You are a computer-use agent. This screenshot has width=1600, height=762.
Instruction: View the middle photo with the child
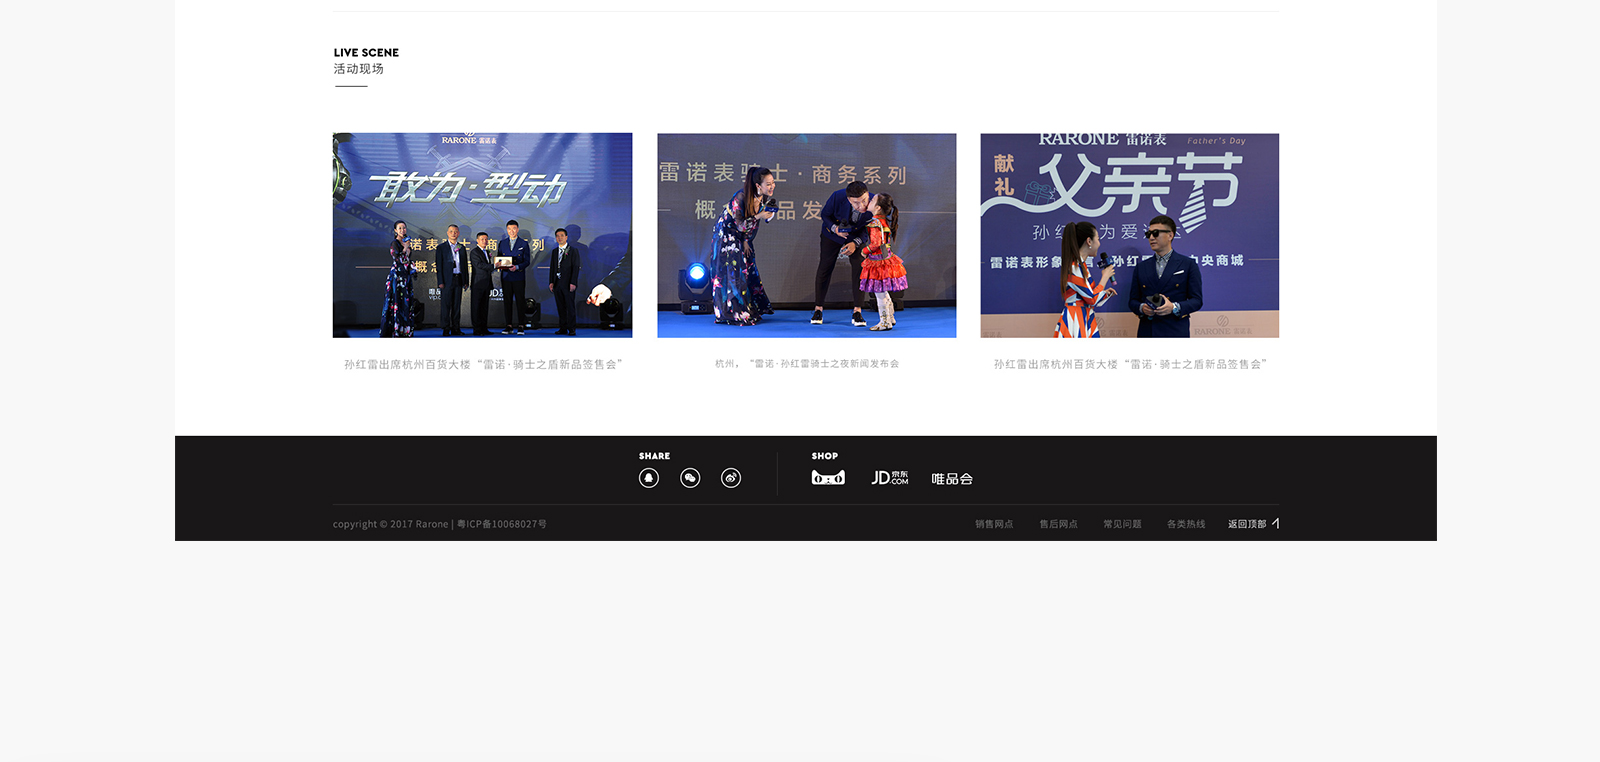tap(806, 235)
